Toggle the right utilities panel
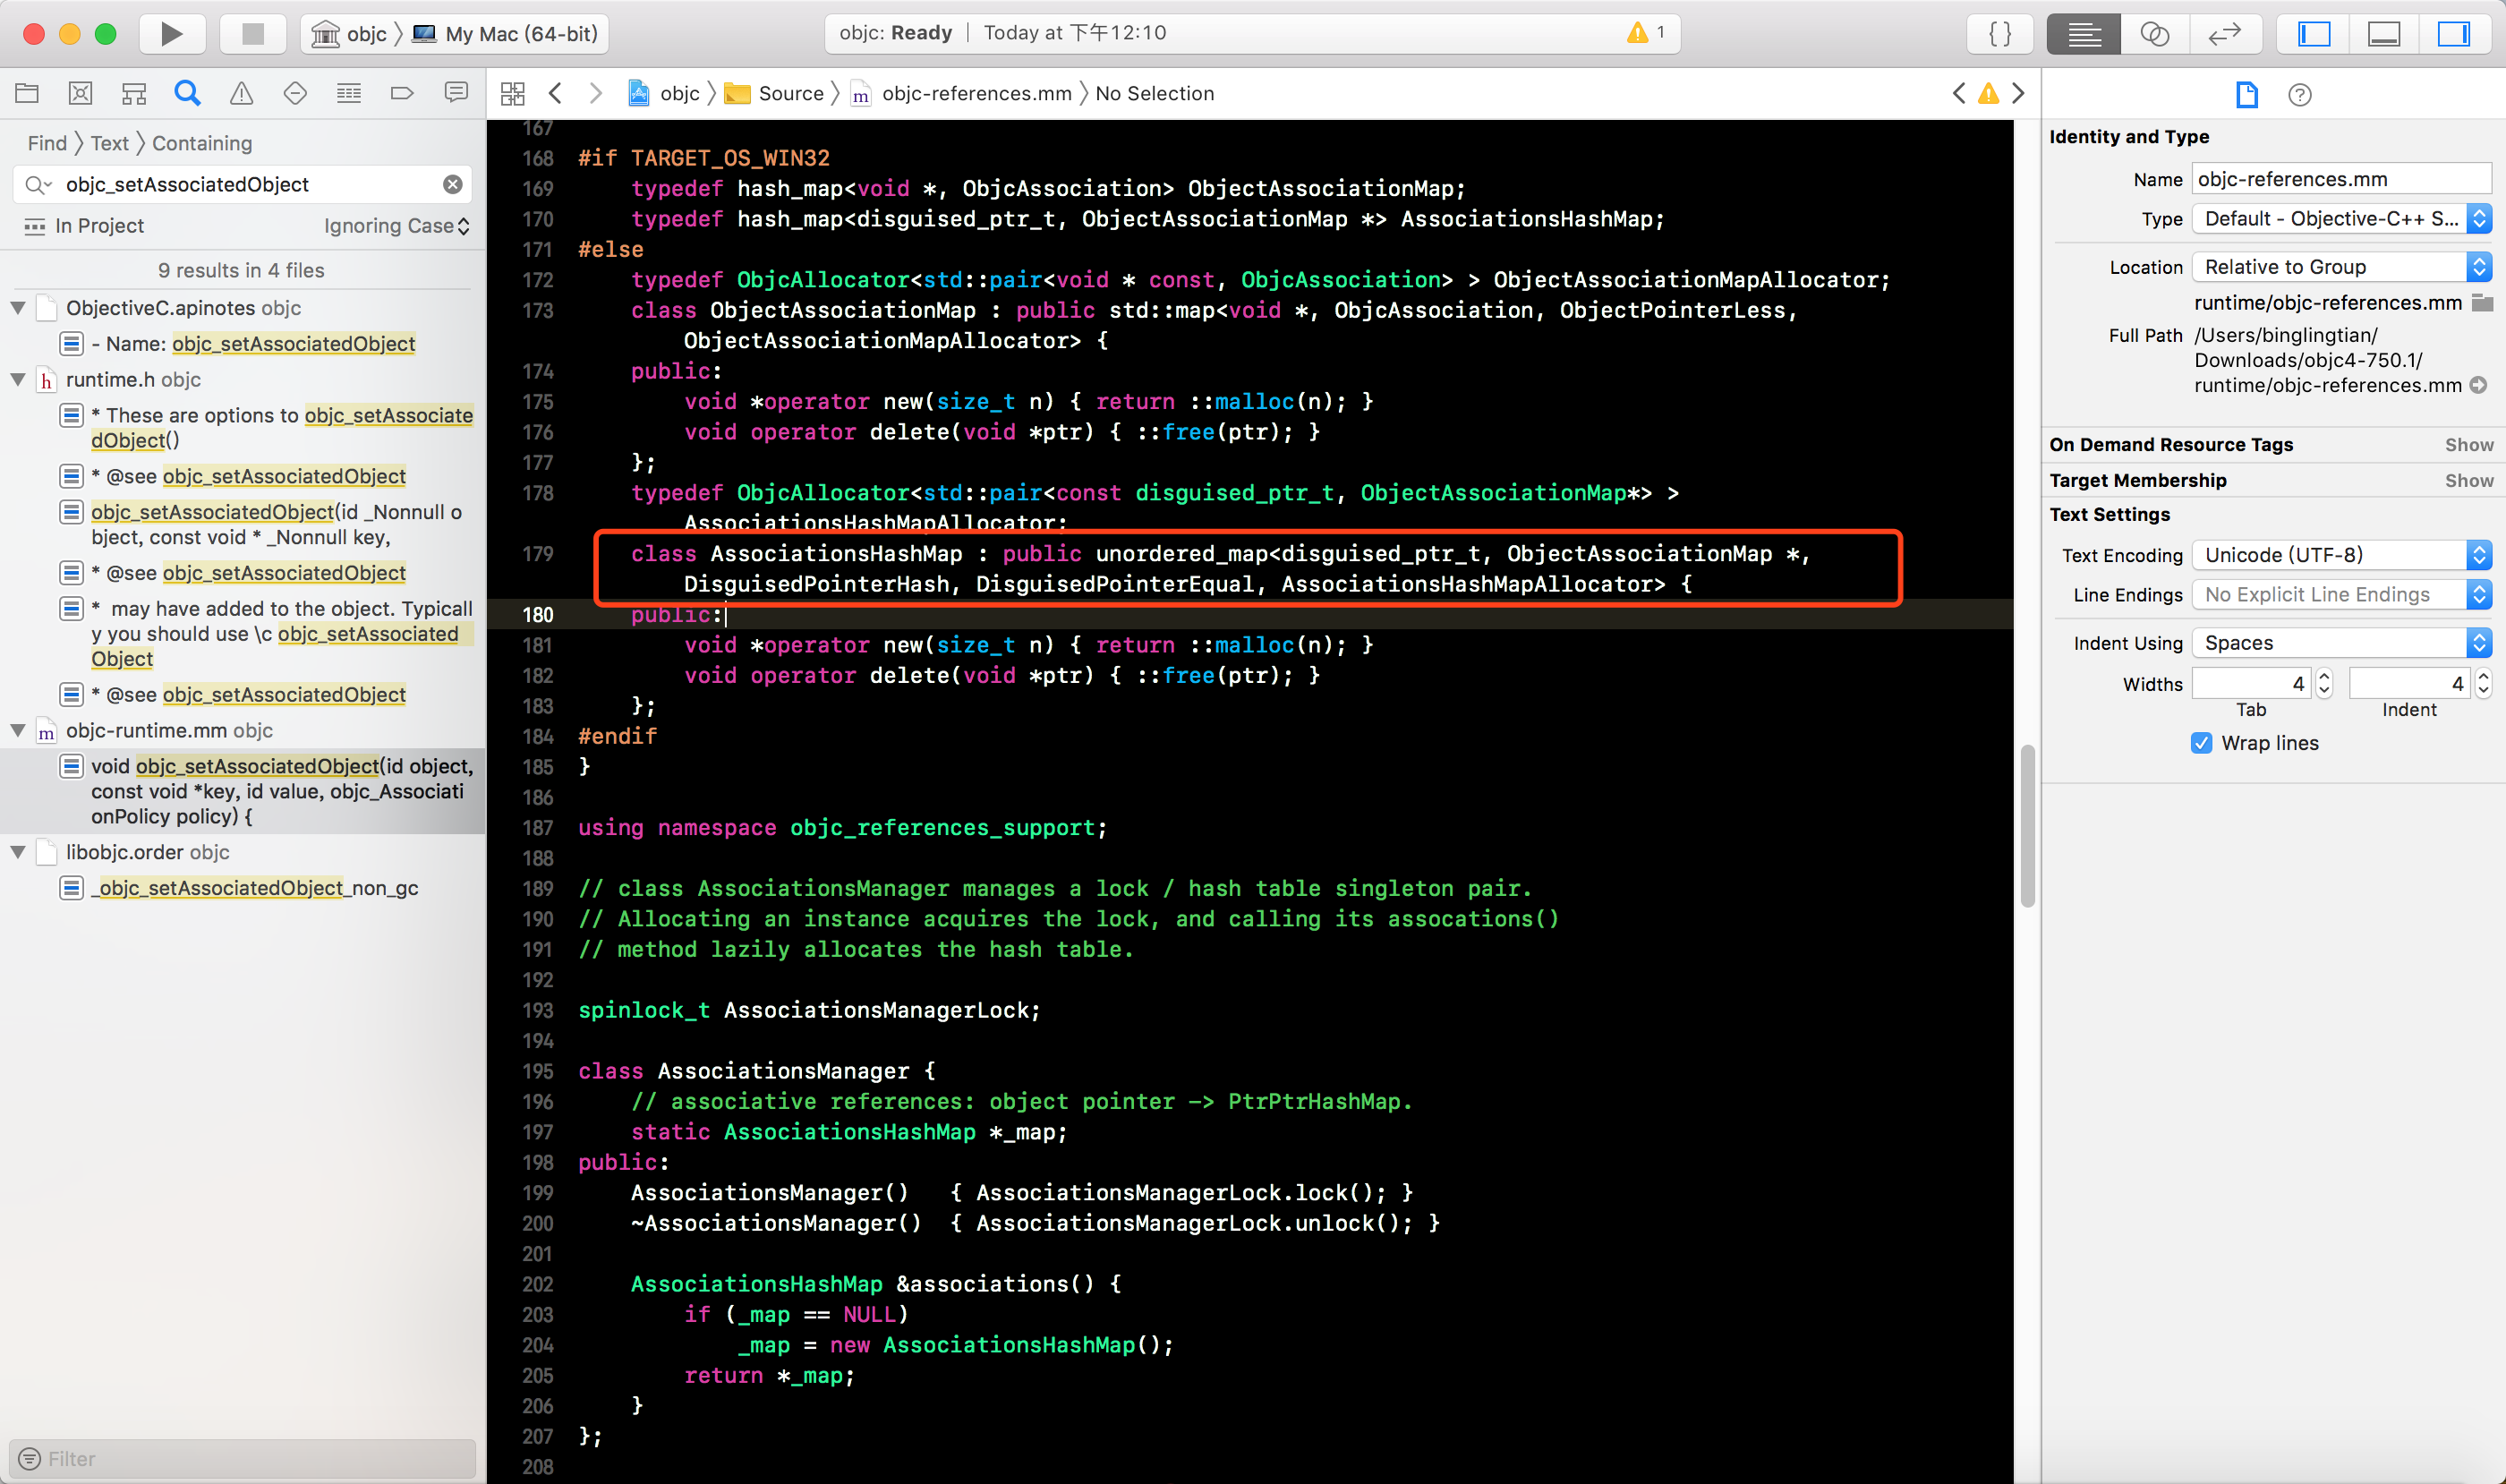Viewport: 2506px width, 1484px height. (x=2453, y=33)
